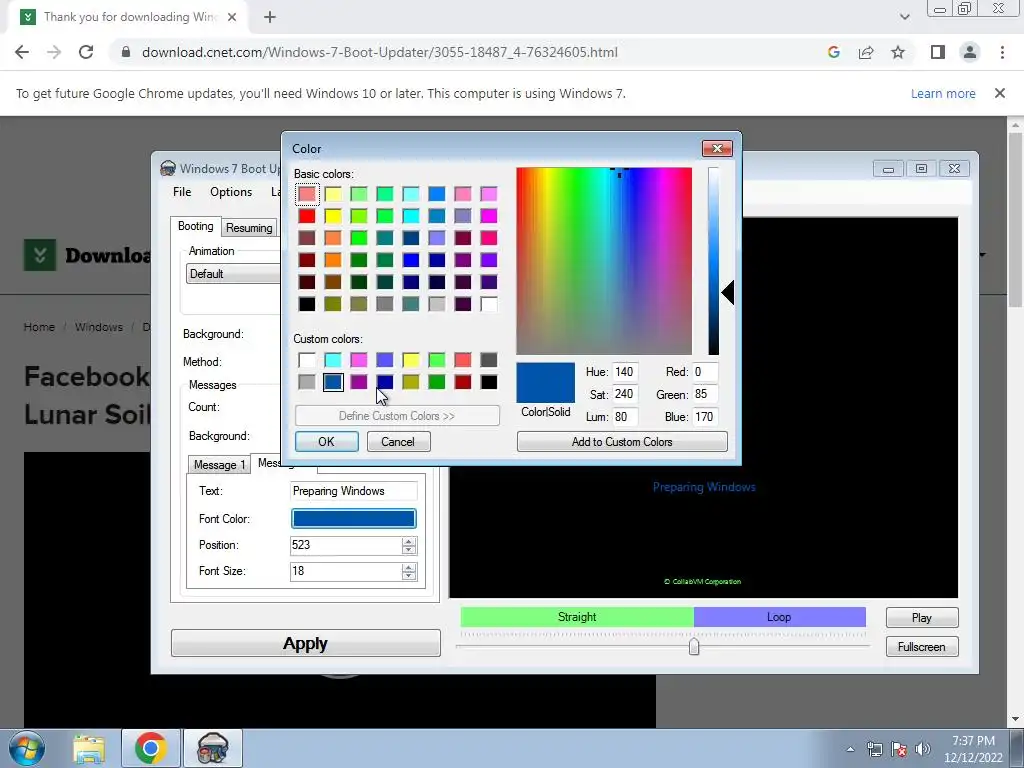This screenshot has height=768, width=1024.
Task: Click the Preparing Windows text field
Action: 353,491
